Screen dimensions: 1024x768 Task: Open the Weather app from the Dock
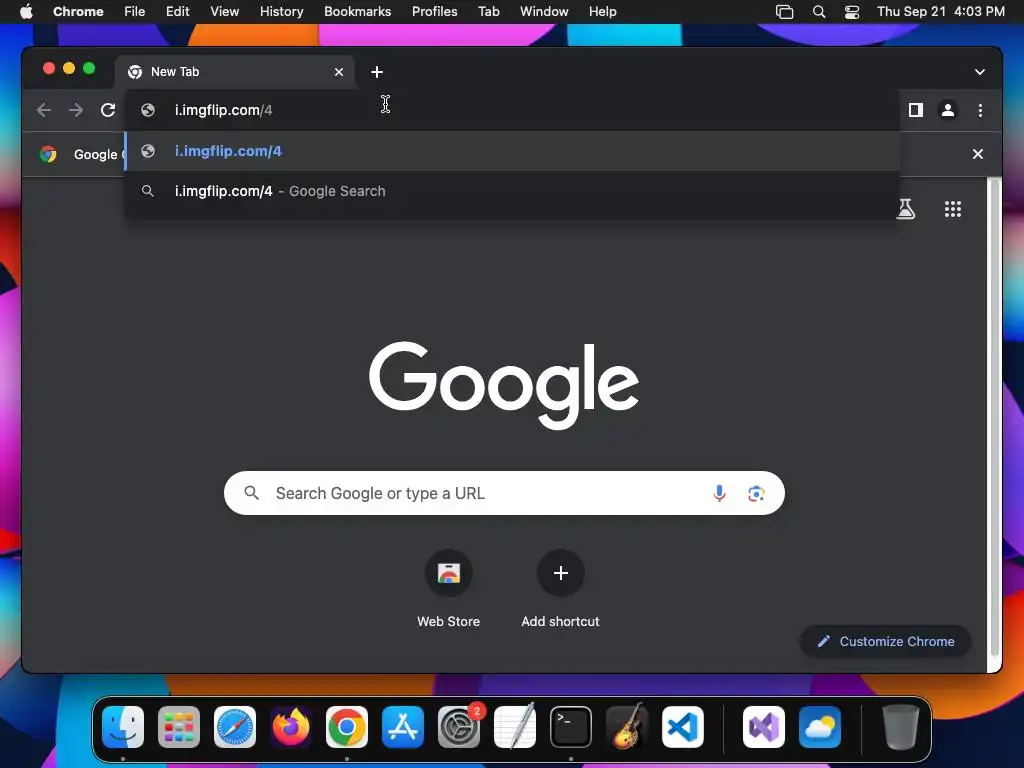820,727
